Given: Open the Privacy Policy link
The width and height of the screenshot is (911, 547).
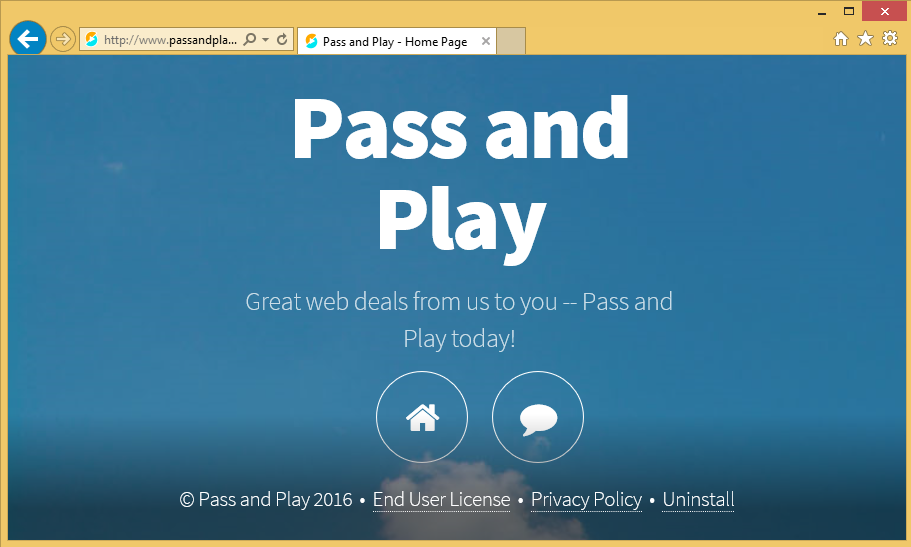Looking at the screenshot, I should click(586, 499).
